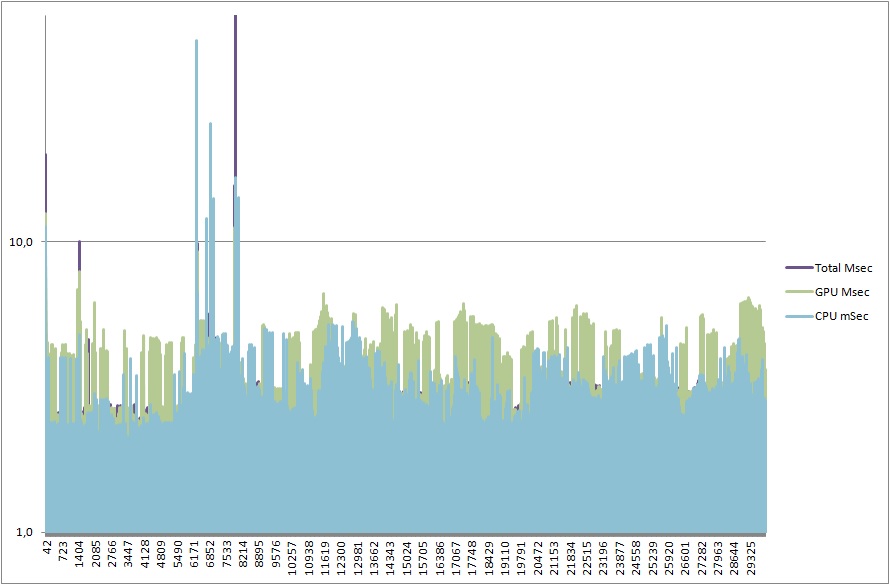The height and width of the screenshot is (585, 890).
Task: Select the GPU Msec legend label
Action: [842, 292]
